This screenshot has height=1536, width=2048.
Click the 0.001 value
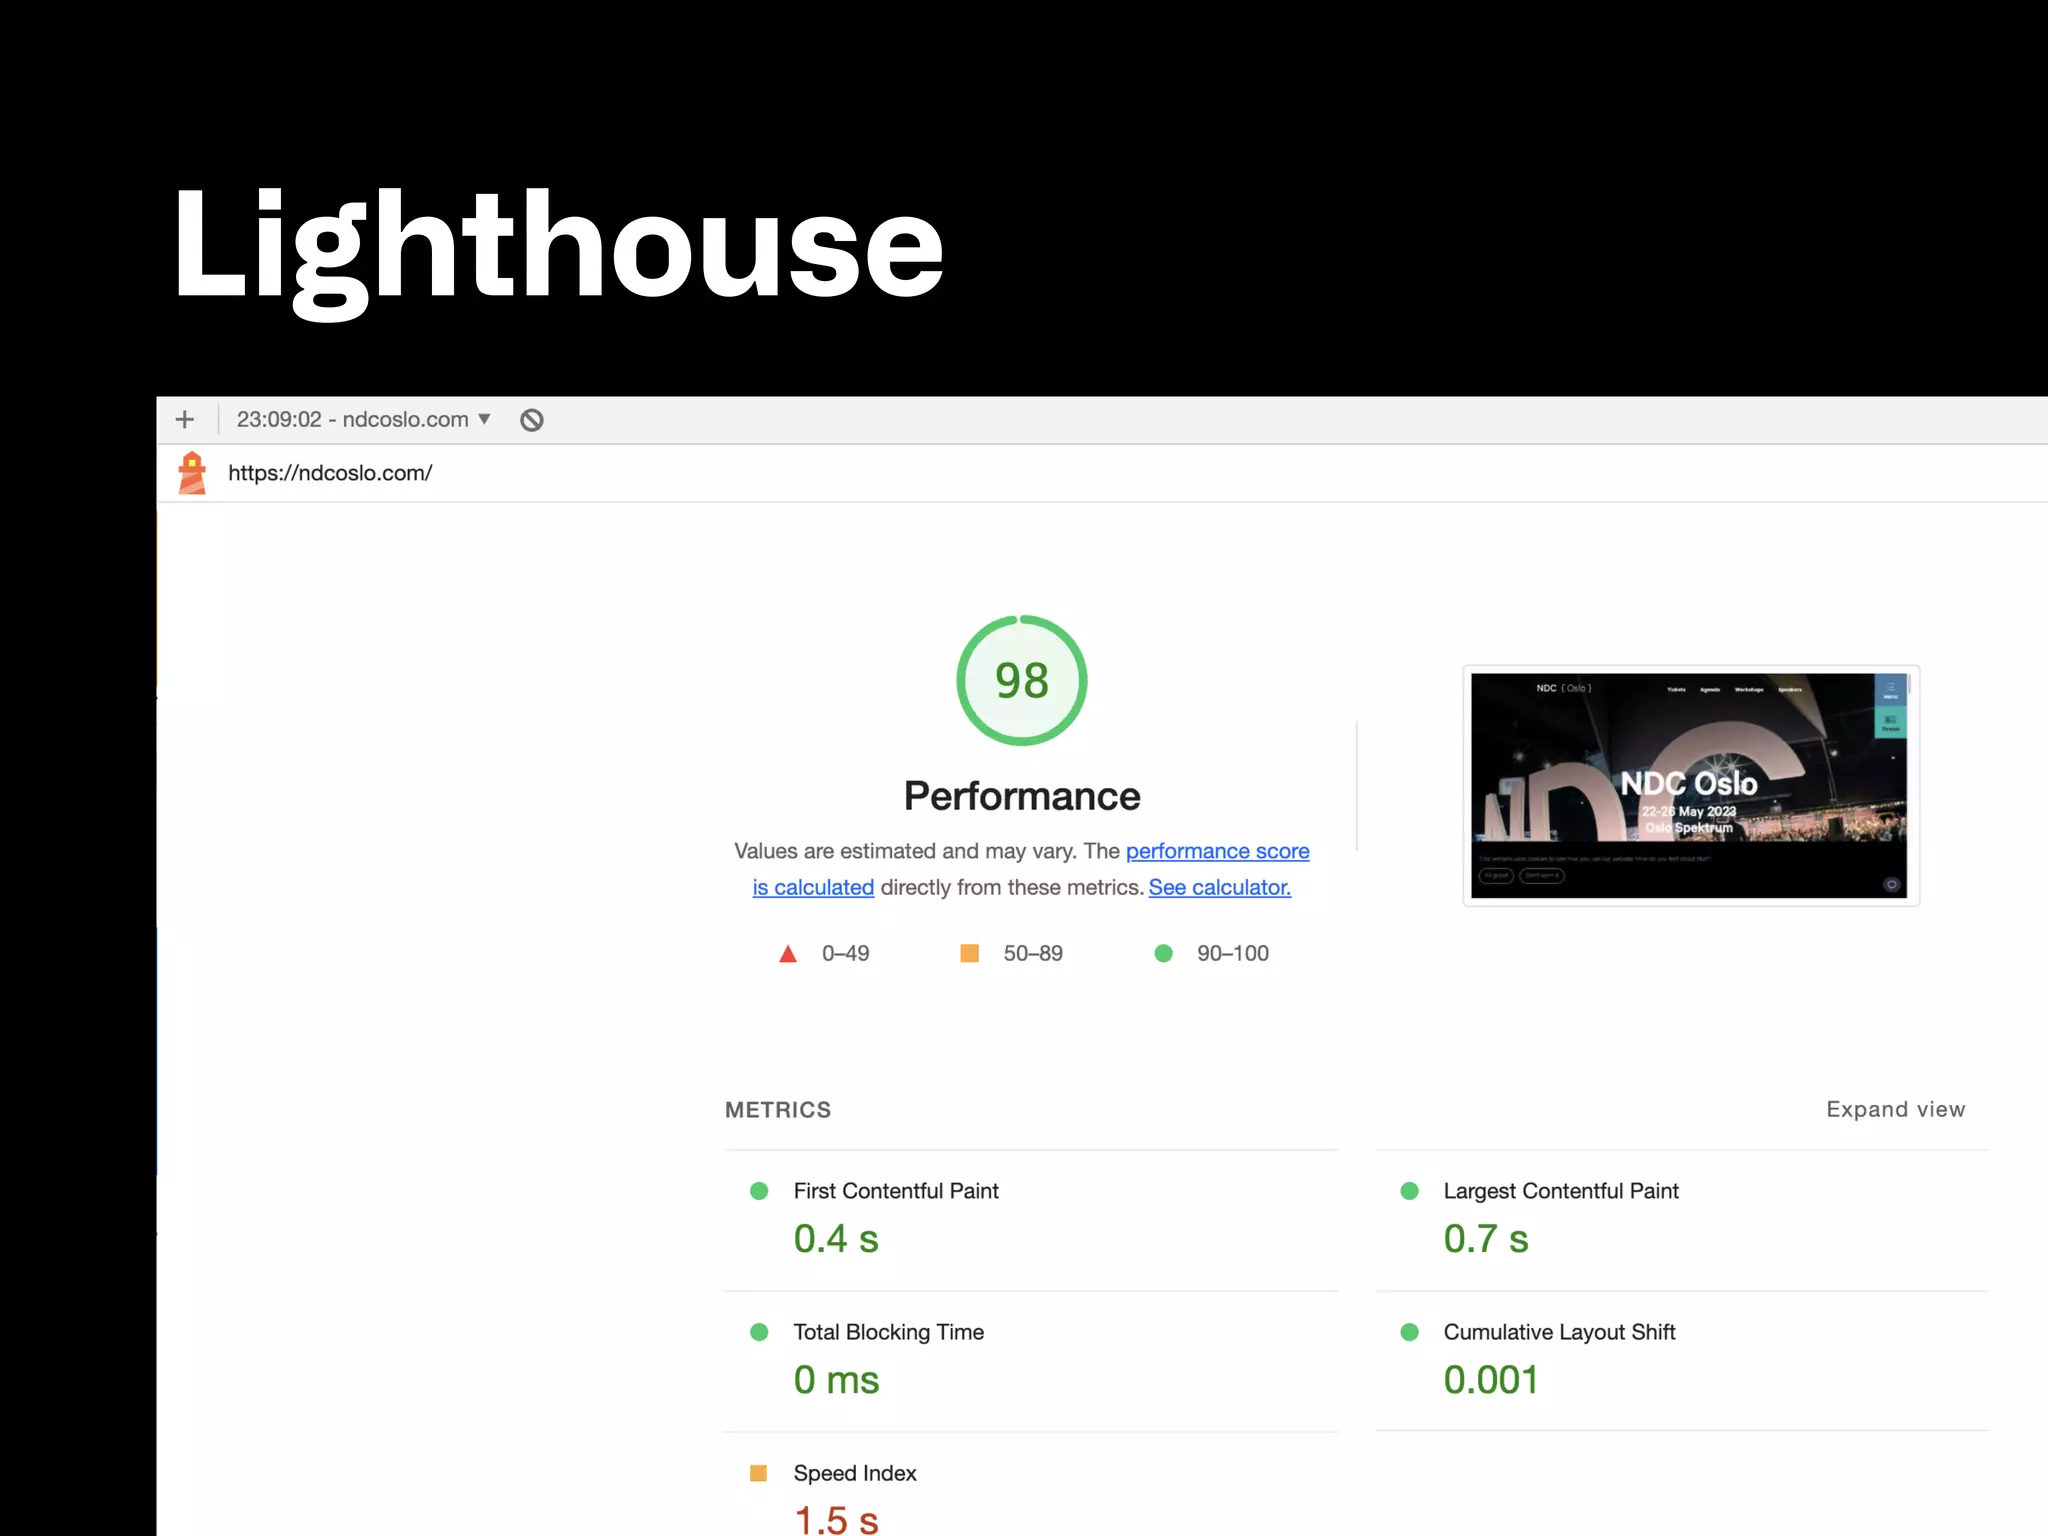pos(1491,1380)
